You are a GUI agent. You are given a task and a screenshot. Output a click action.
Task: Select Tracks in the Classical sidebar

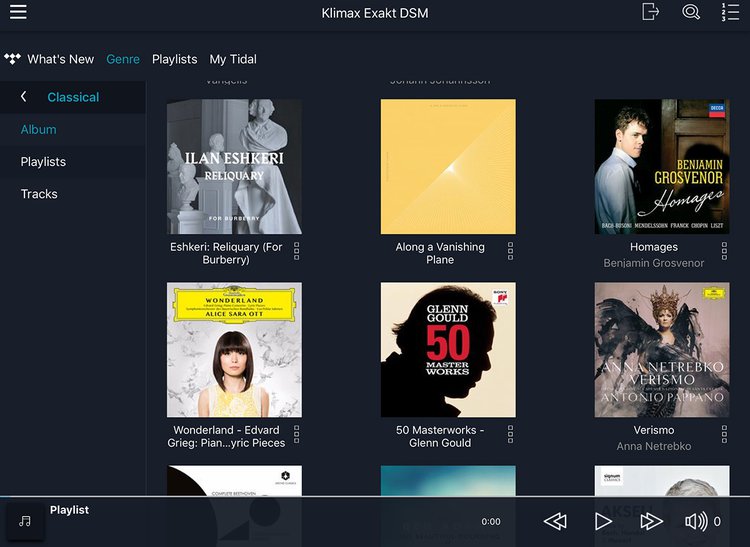tap(39, 194)
